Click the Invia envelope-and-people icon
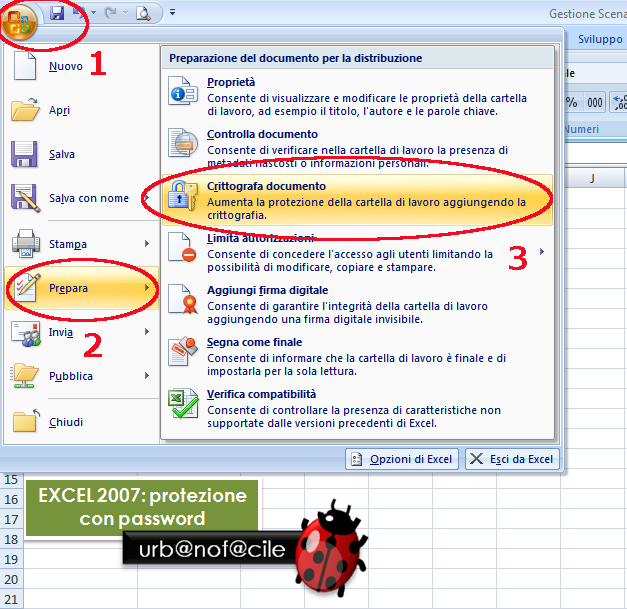The width and height of the screenshot is (627, 609). pyautogui.click(x=26, y=333)
